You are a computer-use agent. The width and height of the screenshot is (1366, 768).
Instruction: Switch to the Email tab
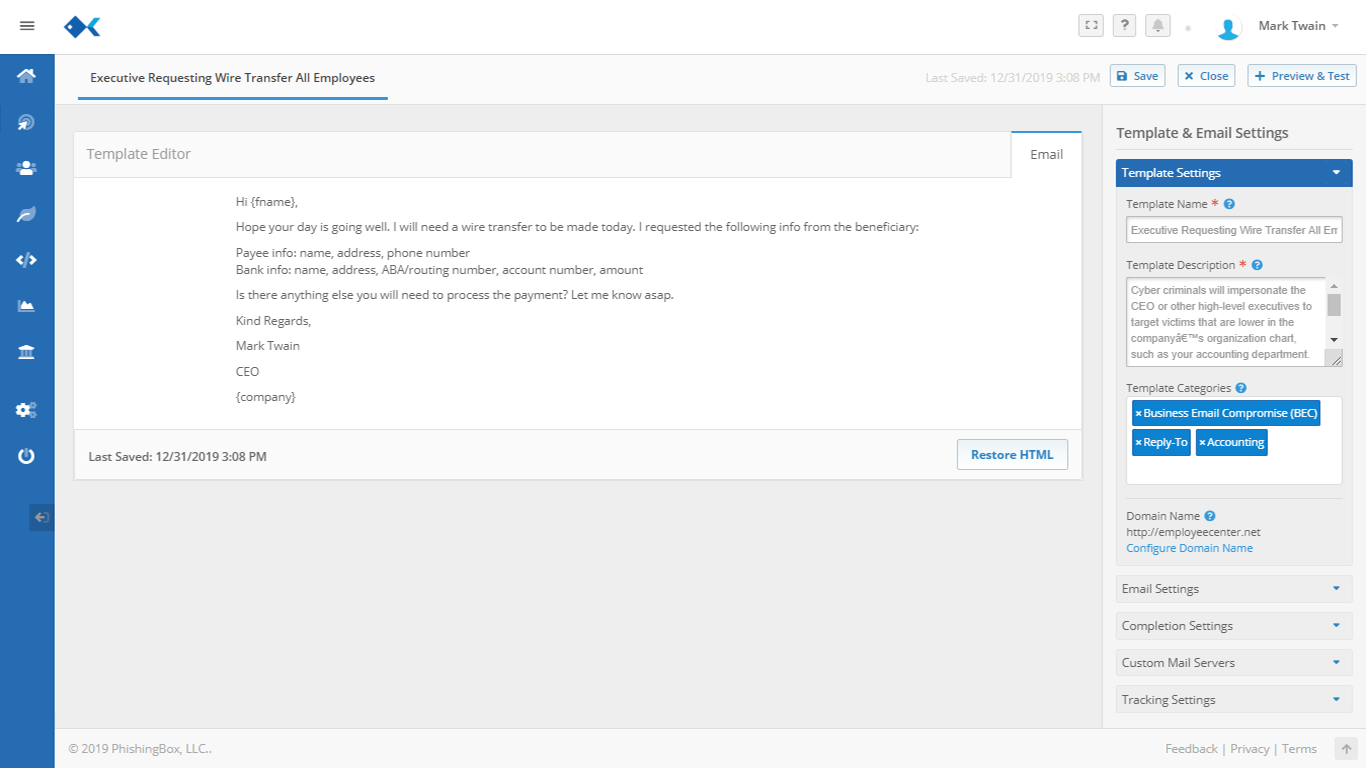coord(1046,154)
